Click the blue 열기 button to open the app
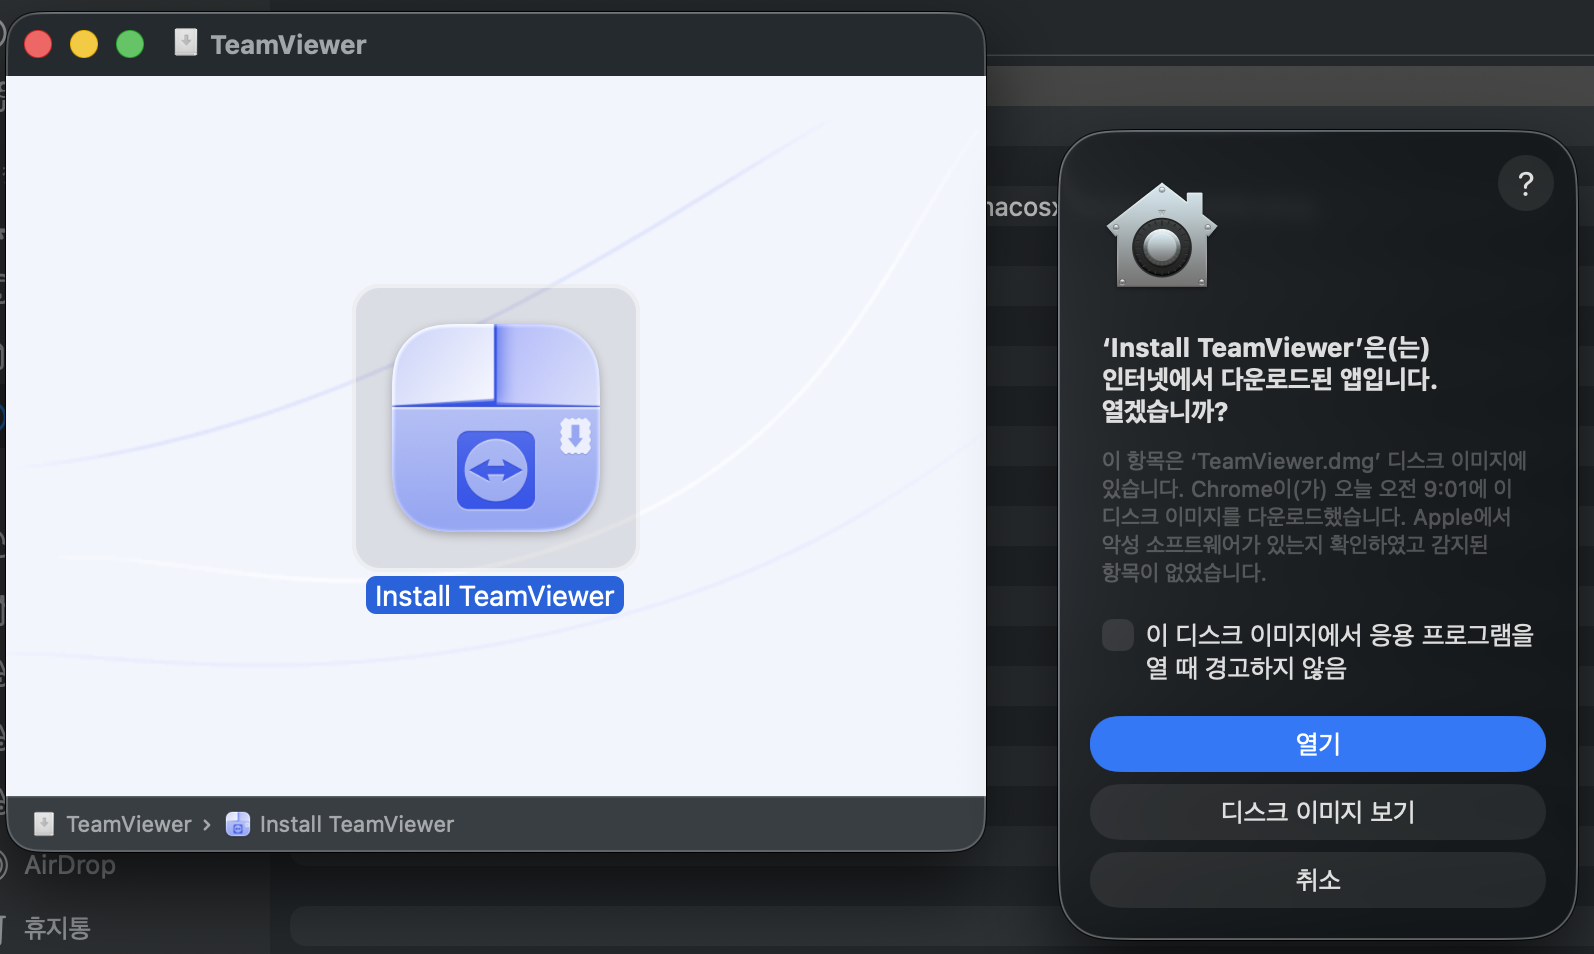The image size is (1594, 954). pos(1317,744)
